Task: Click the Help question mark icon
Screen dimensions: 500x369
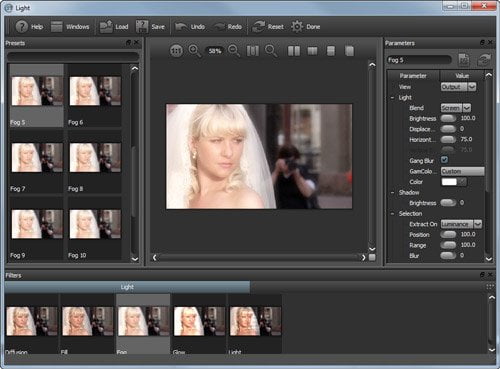Action: click(22, 27)
